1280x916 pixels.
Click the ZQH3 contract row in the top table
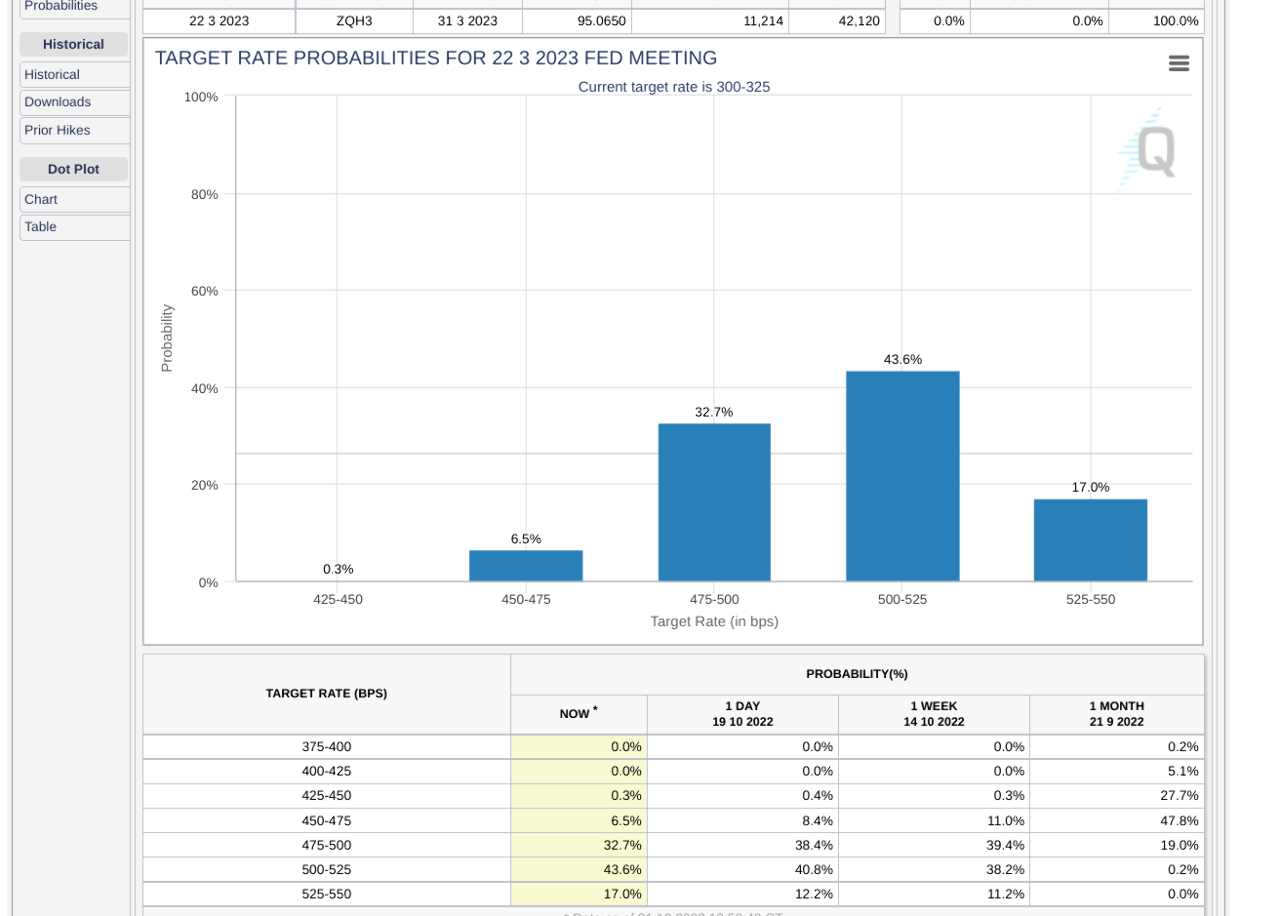point(354,20)
